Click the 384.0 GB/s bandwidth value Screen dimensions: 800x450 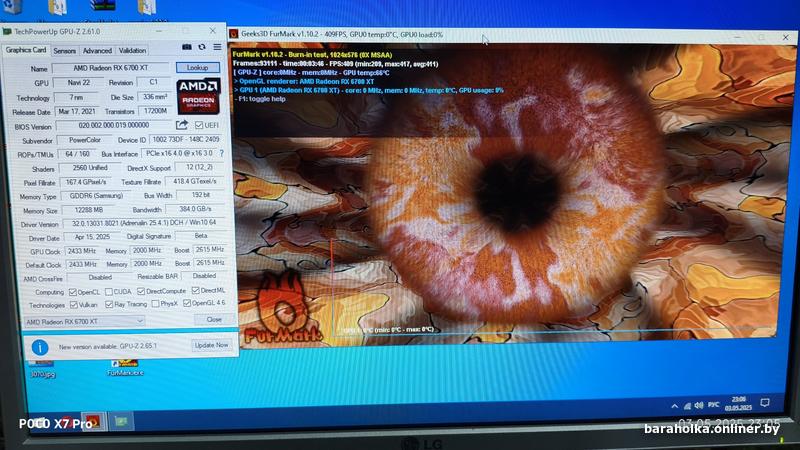coord(195,209)
